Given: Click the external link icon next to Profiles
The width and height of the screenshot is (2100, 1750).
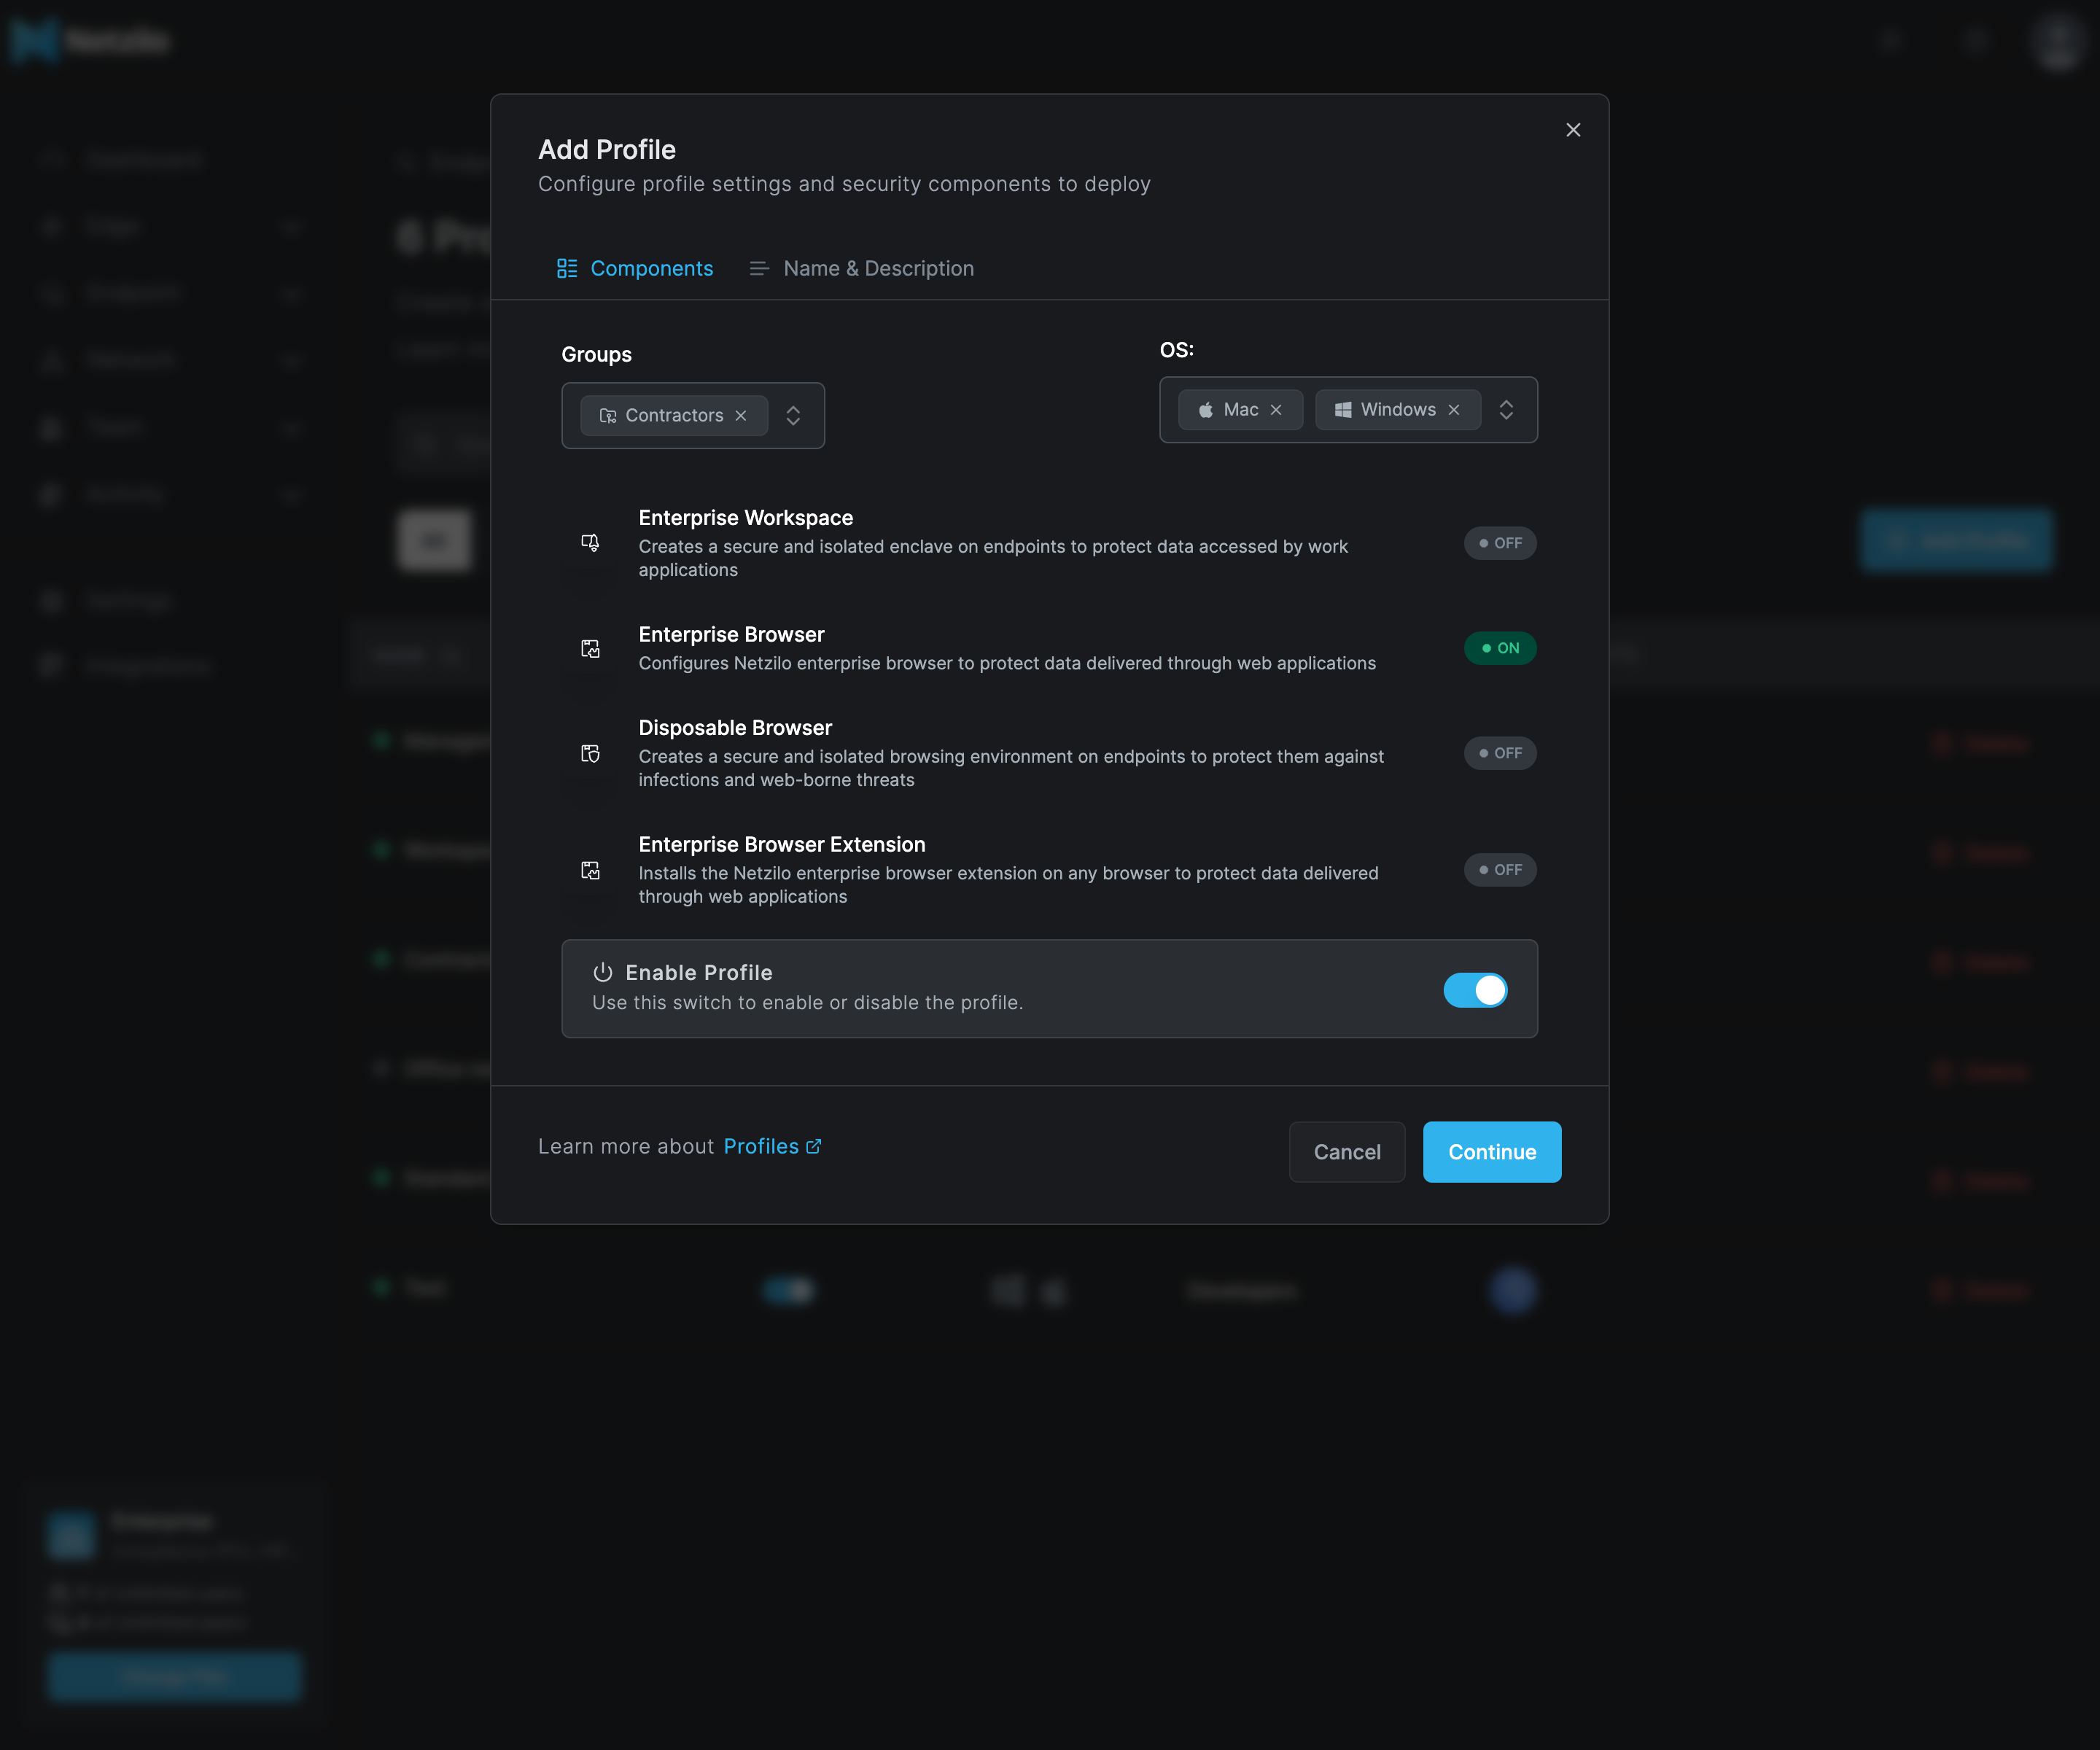Looking at the screenshot, I should pyautogui.click(x=814, y=1146).
